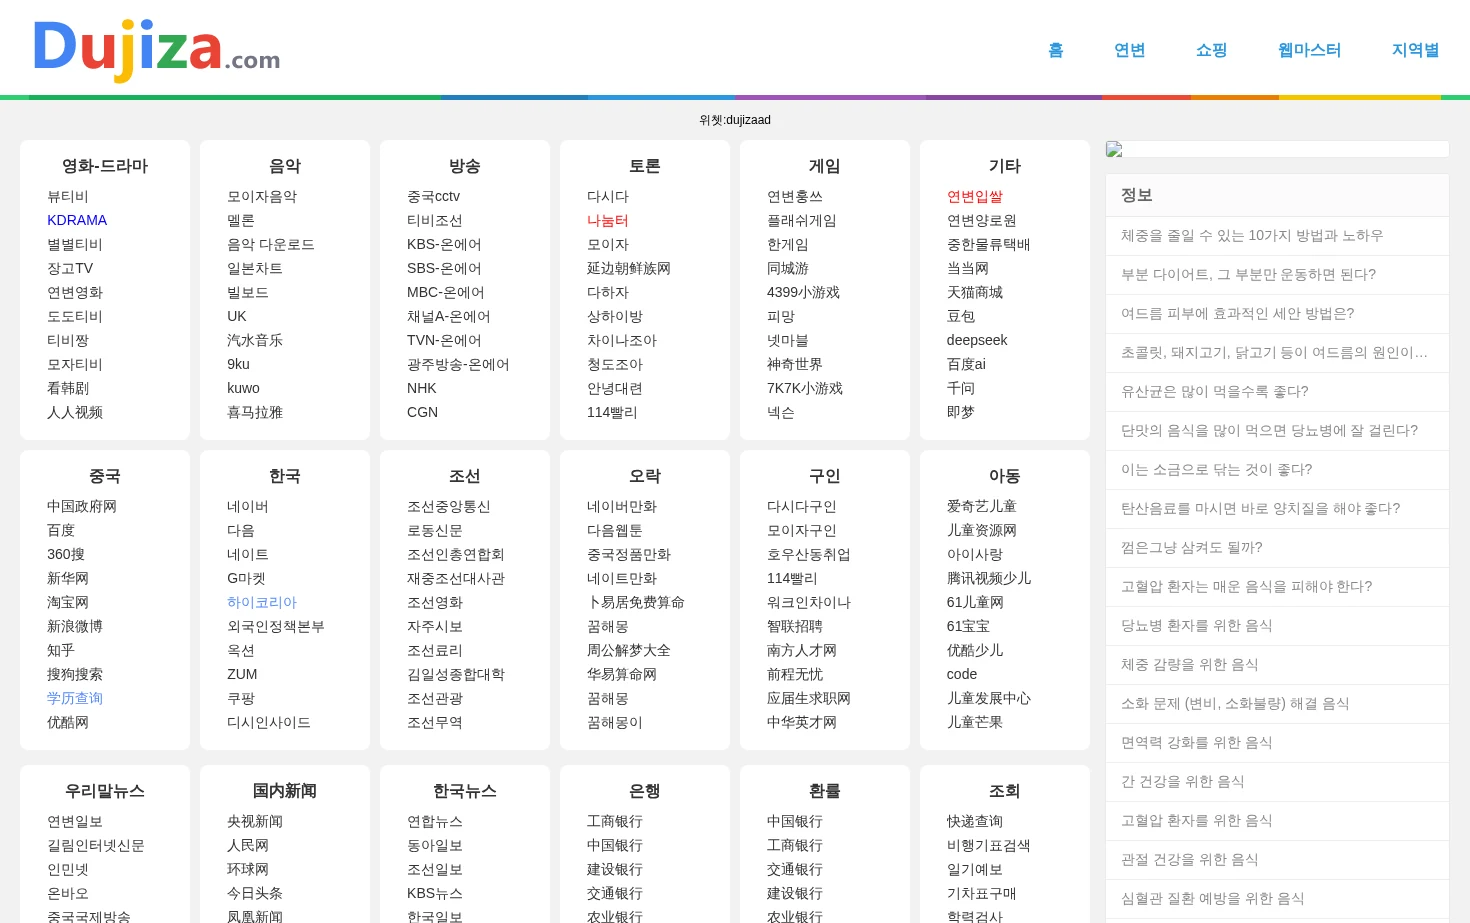Open the 学历查询 link

(75, 698)
